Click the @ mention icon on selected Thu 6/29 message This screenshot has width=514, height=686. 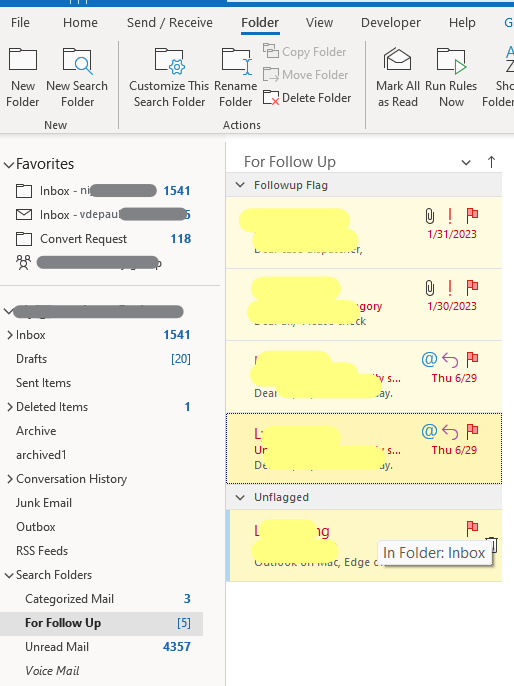coord(429,431)
